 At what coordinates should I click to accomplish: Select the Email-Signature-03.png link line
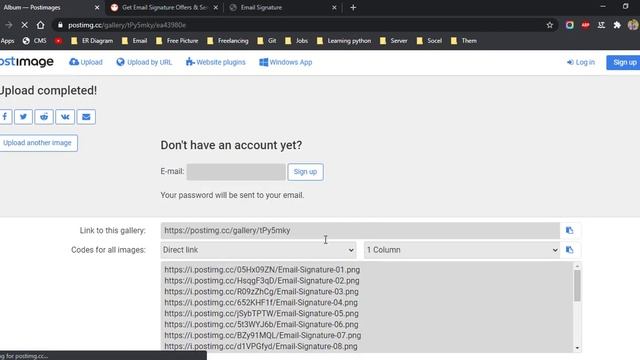[x=261, y=292]
